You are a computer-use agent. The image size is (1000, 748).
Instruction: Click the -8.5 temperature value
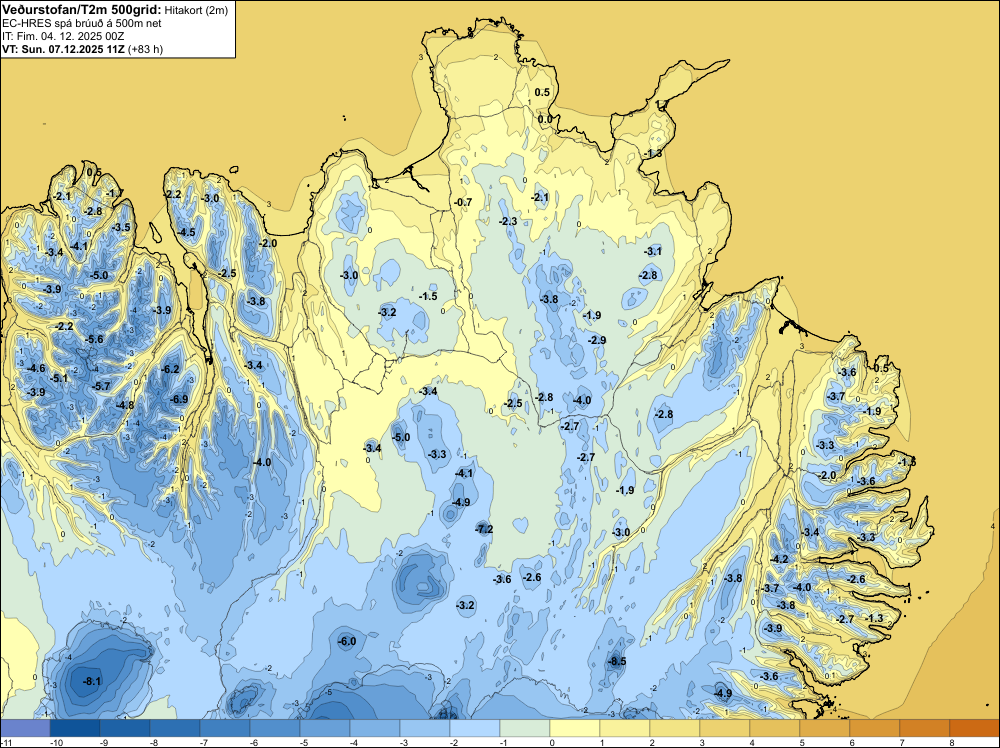tap(617, 662)
